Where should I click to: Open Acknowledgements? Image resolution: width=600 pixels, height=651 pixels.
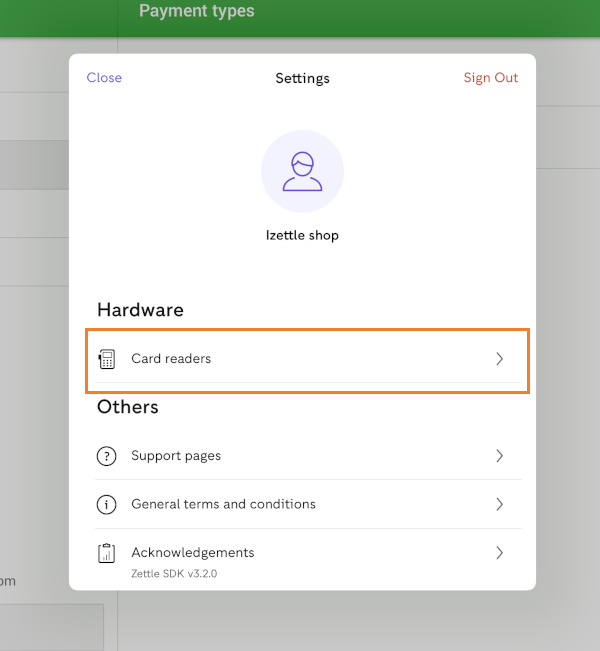tap(308, 558)
